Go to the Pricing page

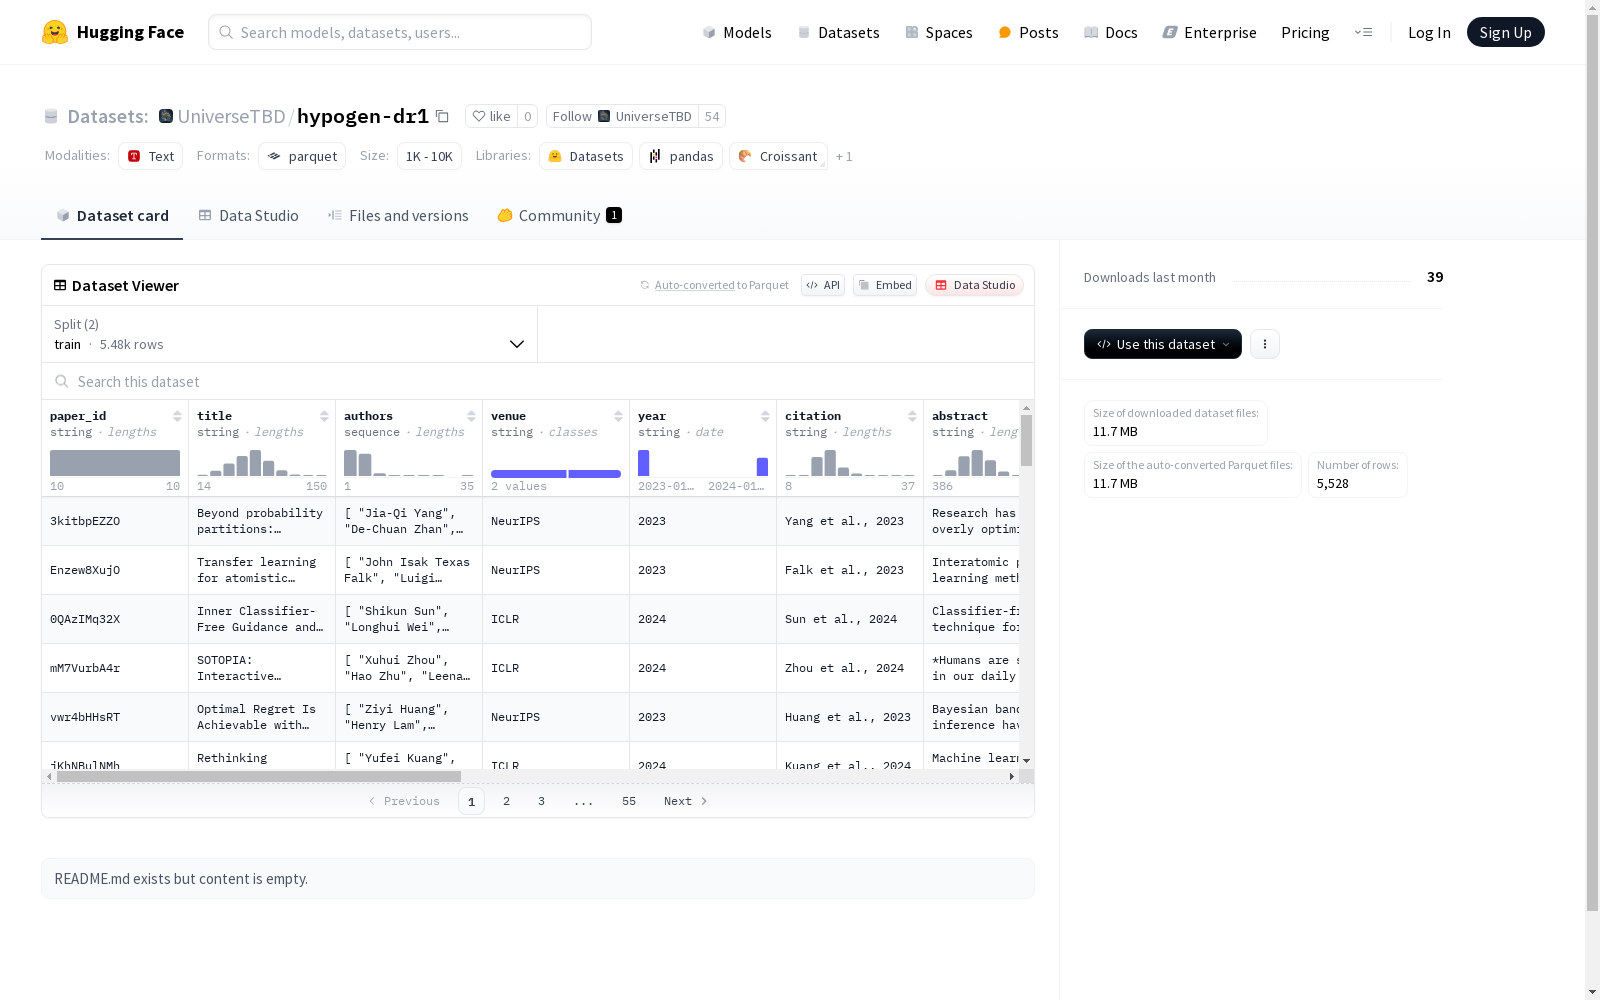(1305, 32)
